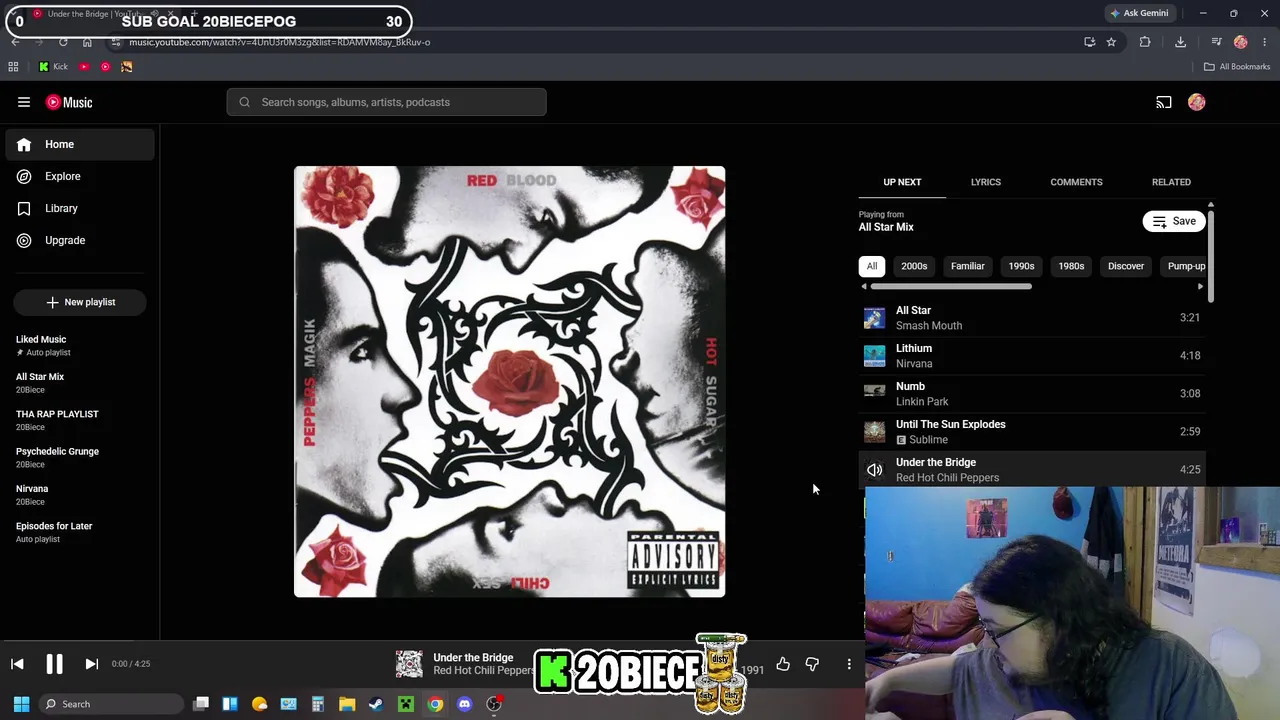Viewport: 1280px width, 720px height.
Task: Open the Psychedelic Grunge playlist
Action: tap(80, 457)
